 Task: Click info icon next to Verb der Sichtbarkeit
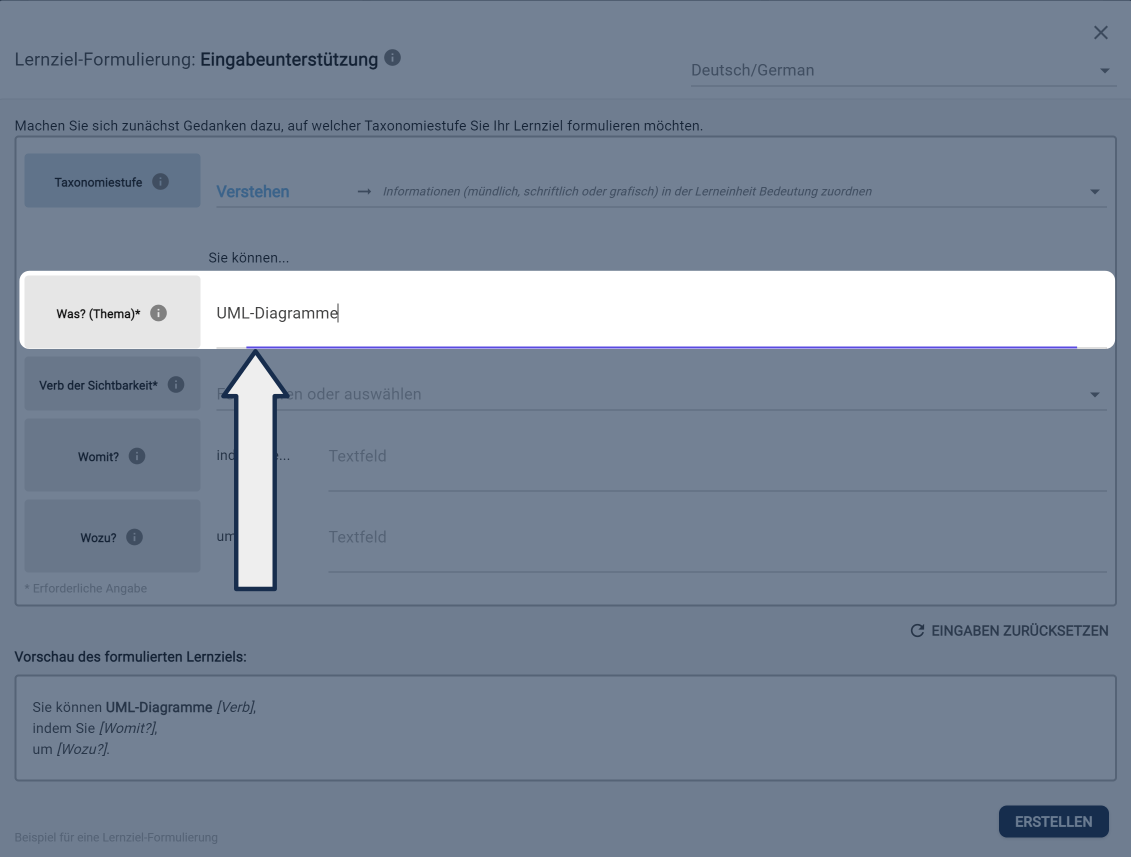coord(176,385)
